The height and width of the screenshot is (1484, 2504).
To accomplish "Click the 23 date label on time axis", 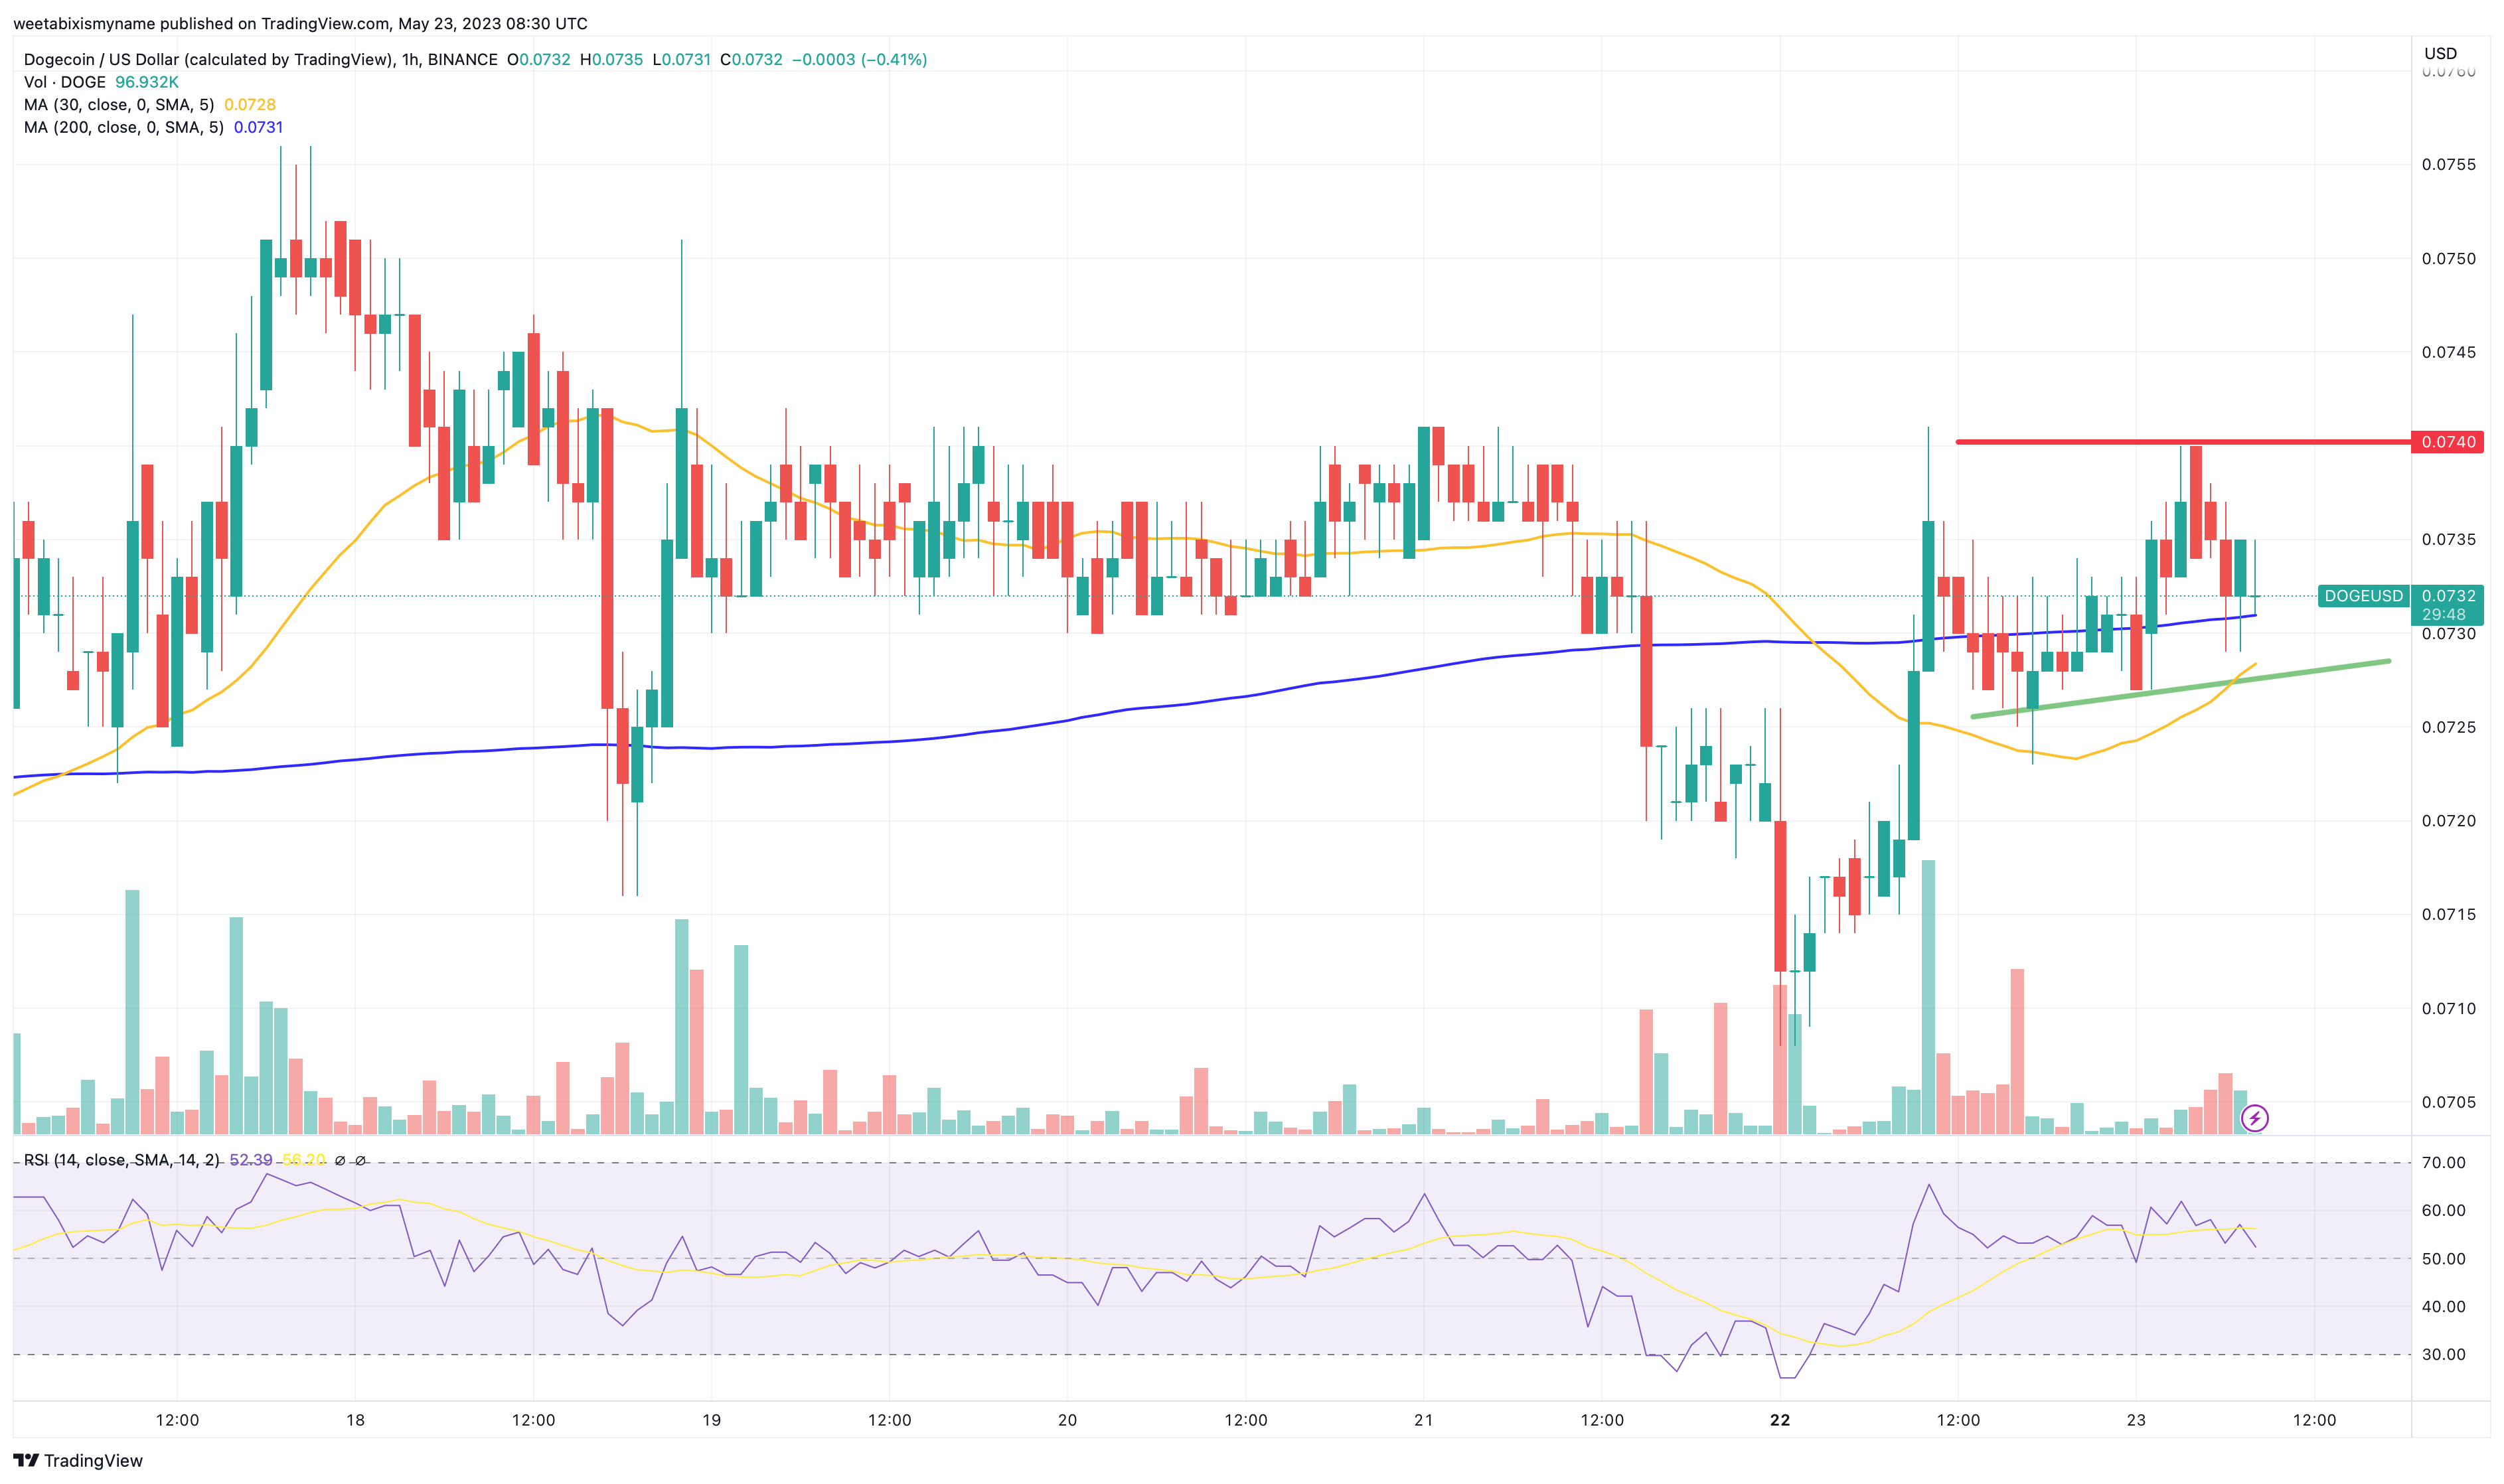I will [x=2136, y=1421].
